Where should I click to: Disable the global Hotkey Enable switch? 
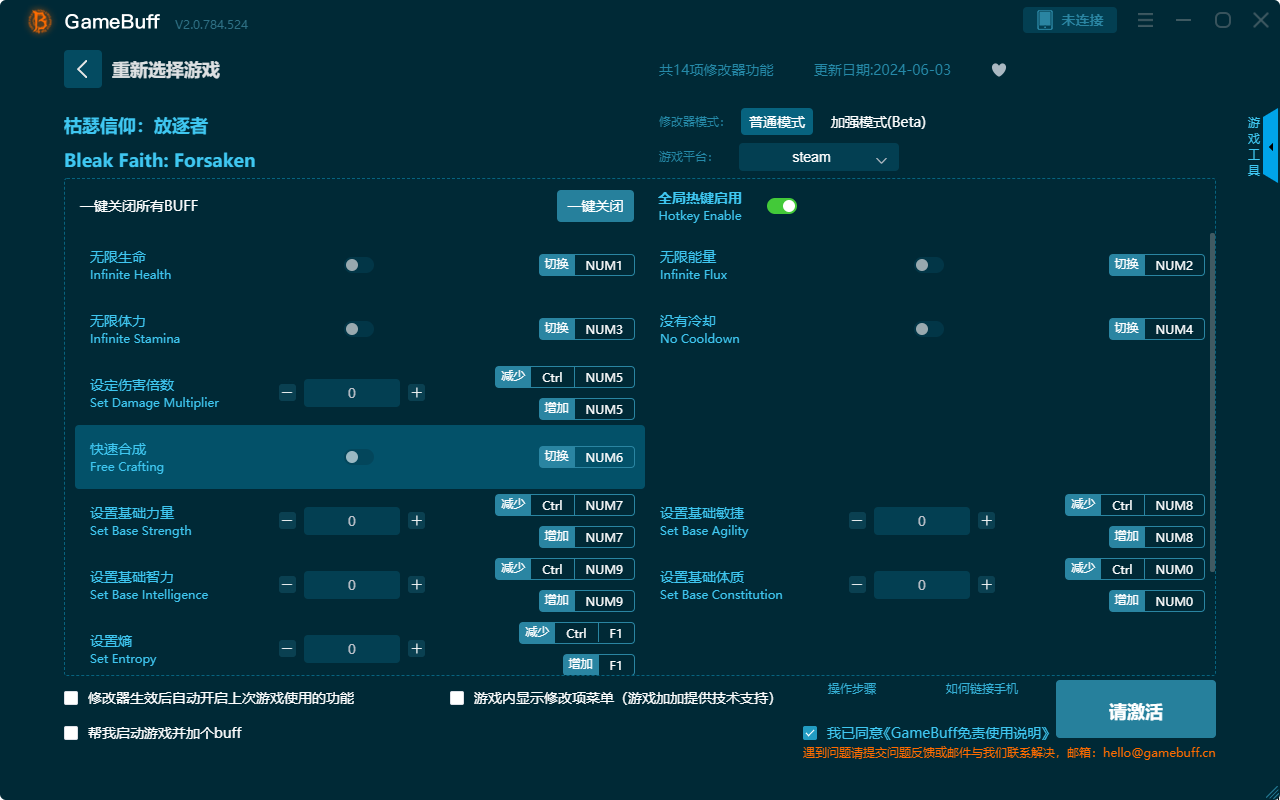[x=782, y=206]
